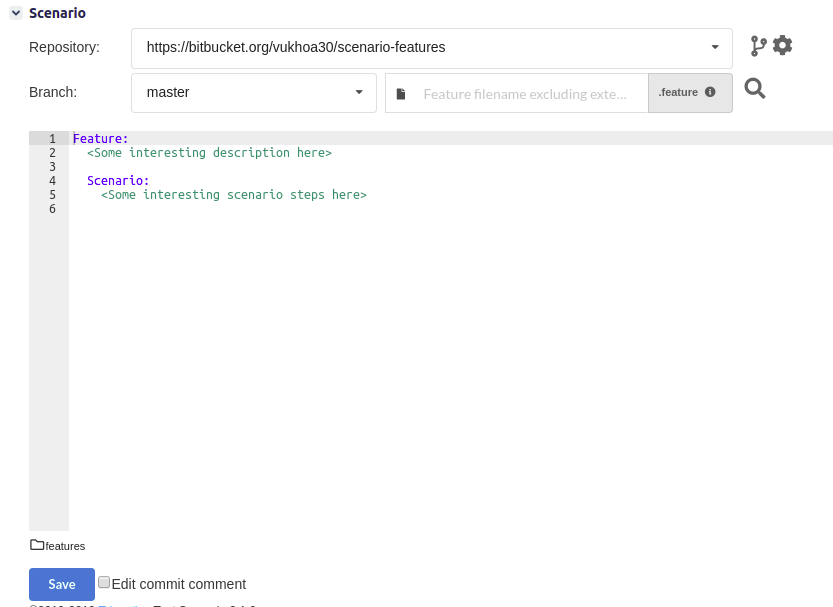Click the magnifier search icon
This screenshot has width=833, height=607.
[755, 90]
